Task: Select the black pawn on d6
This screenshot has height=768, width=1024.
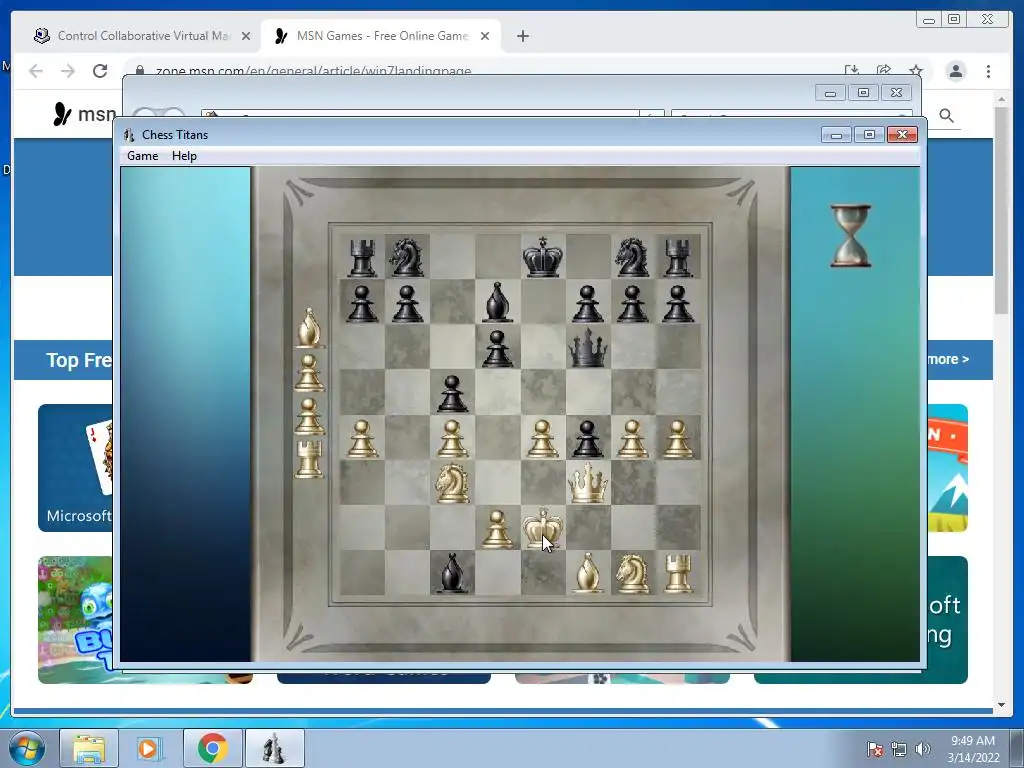Action: coord(497,349)
